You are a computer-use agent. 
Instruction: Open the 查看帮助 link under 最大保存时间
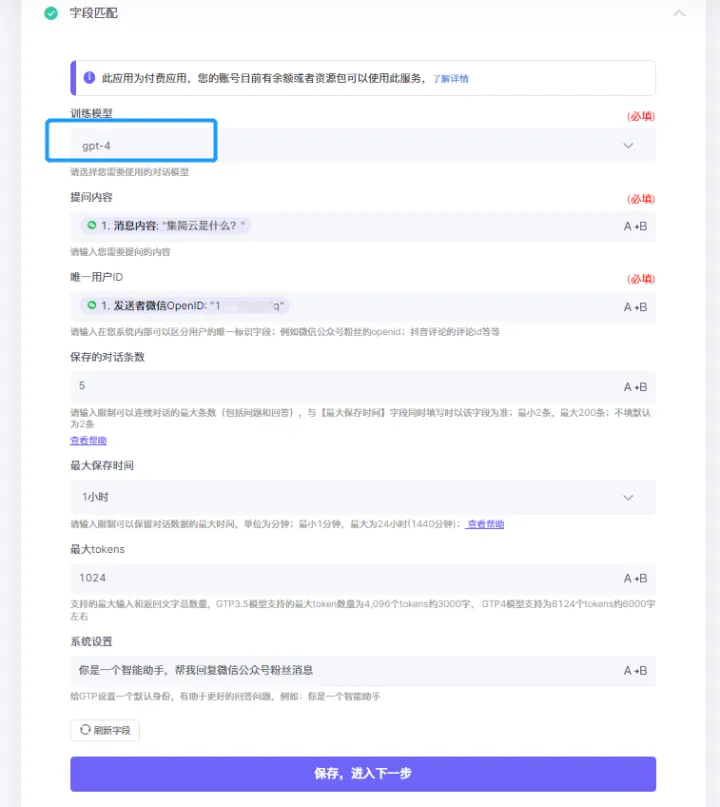[485, 524]
